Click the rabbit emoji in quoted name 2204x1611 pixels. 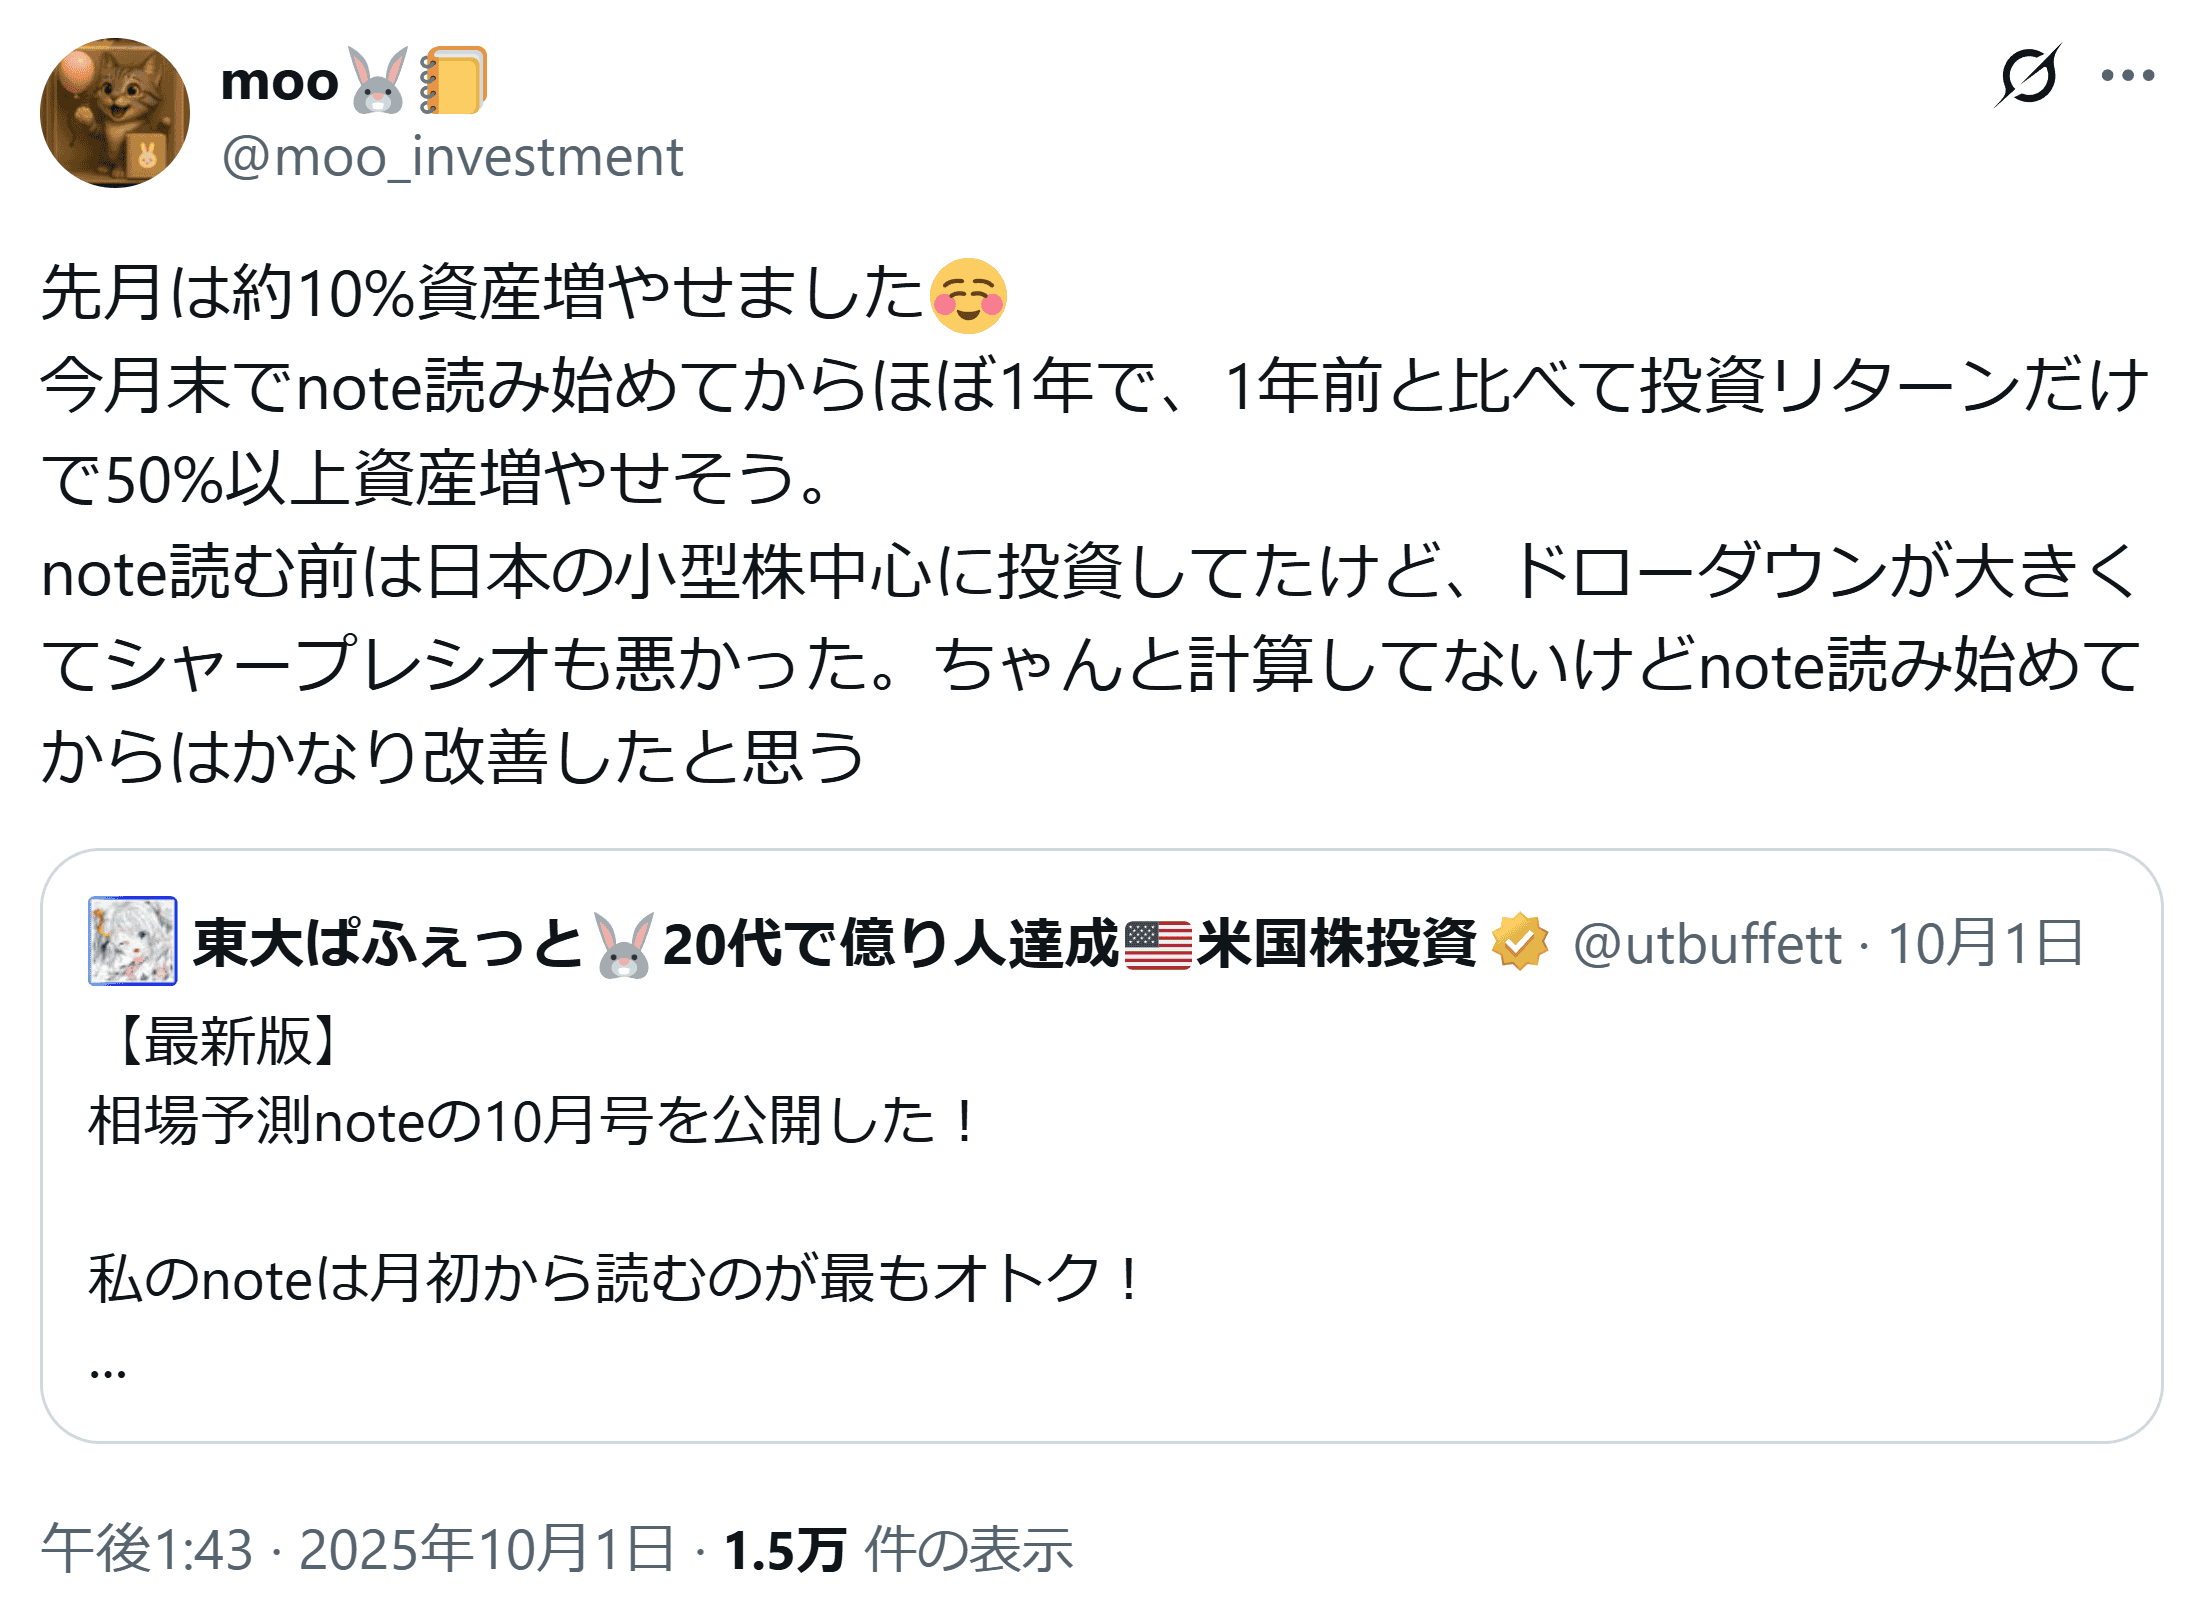tap(624, 944)
